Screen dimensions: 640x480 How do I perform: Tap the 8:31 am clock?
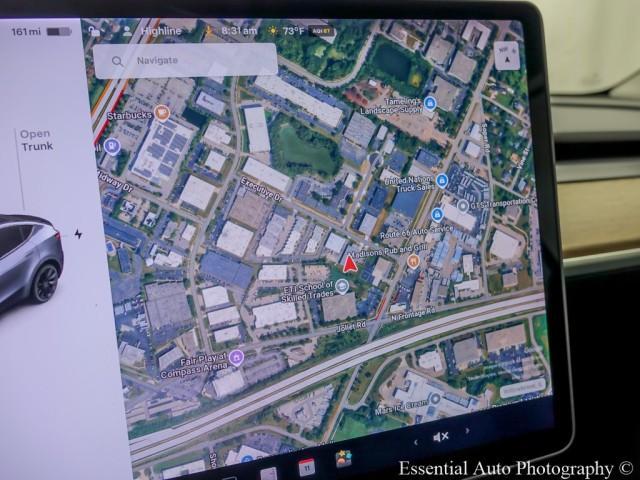click(239, 31)
